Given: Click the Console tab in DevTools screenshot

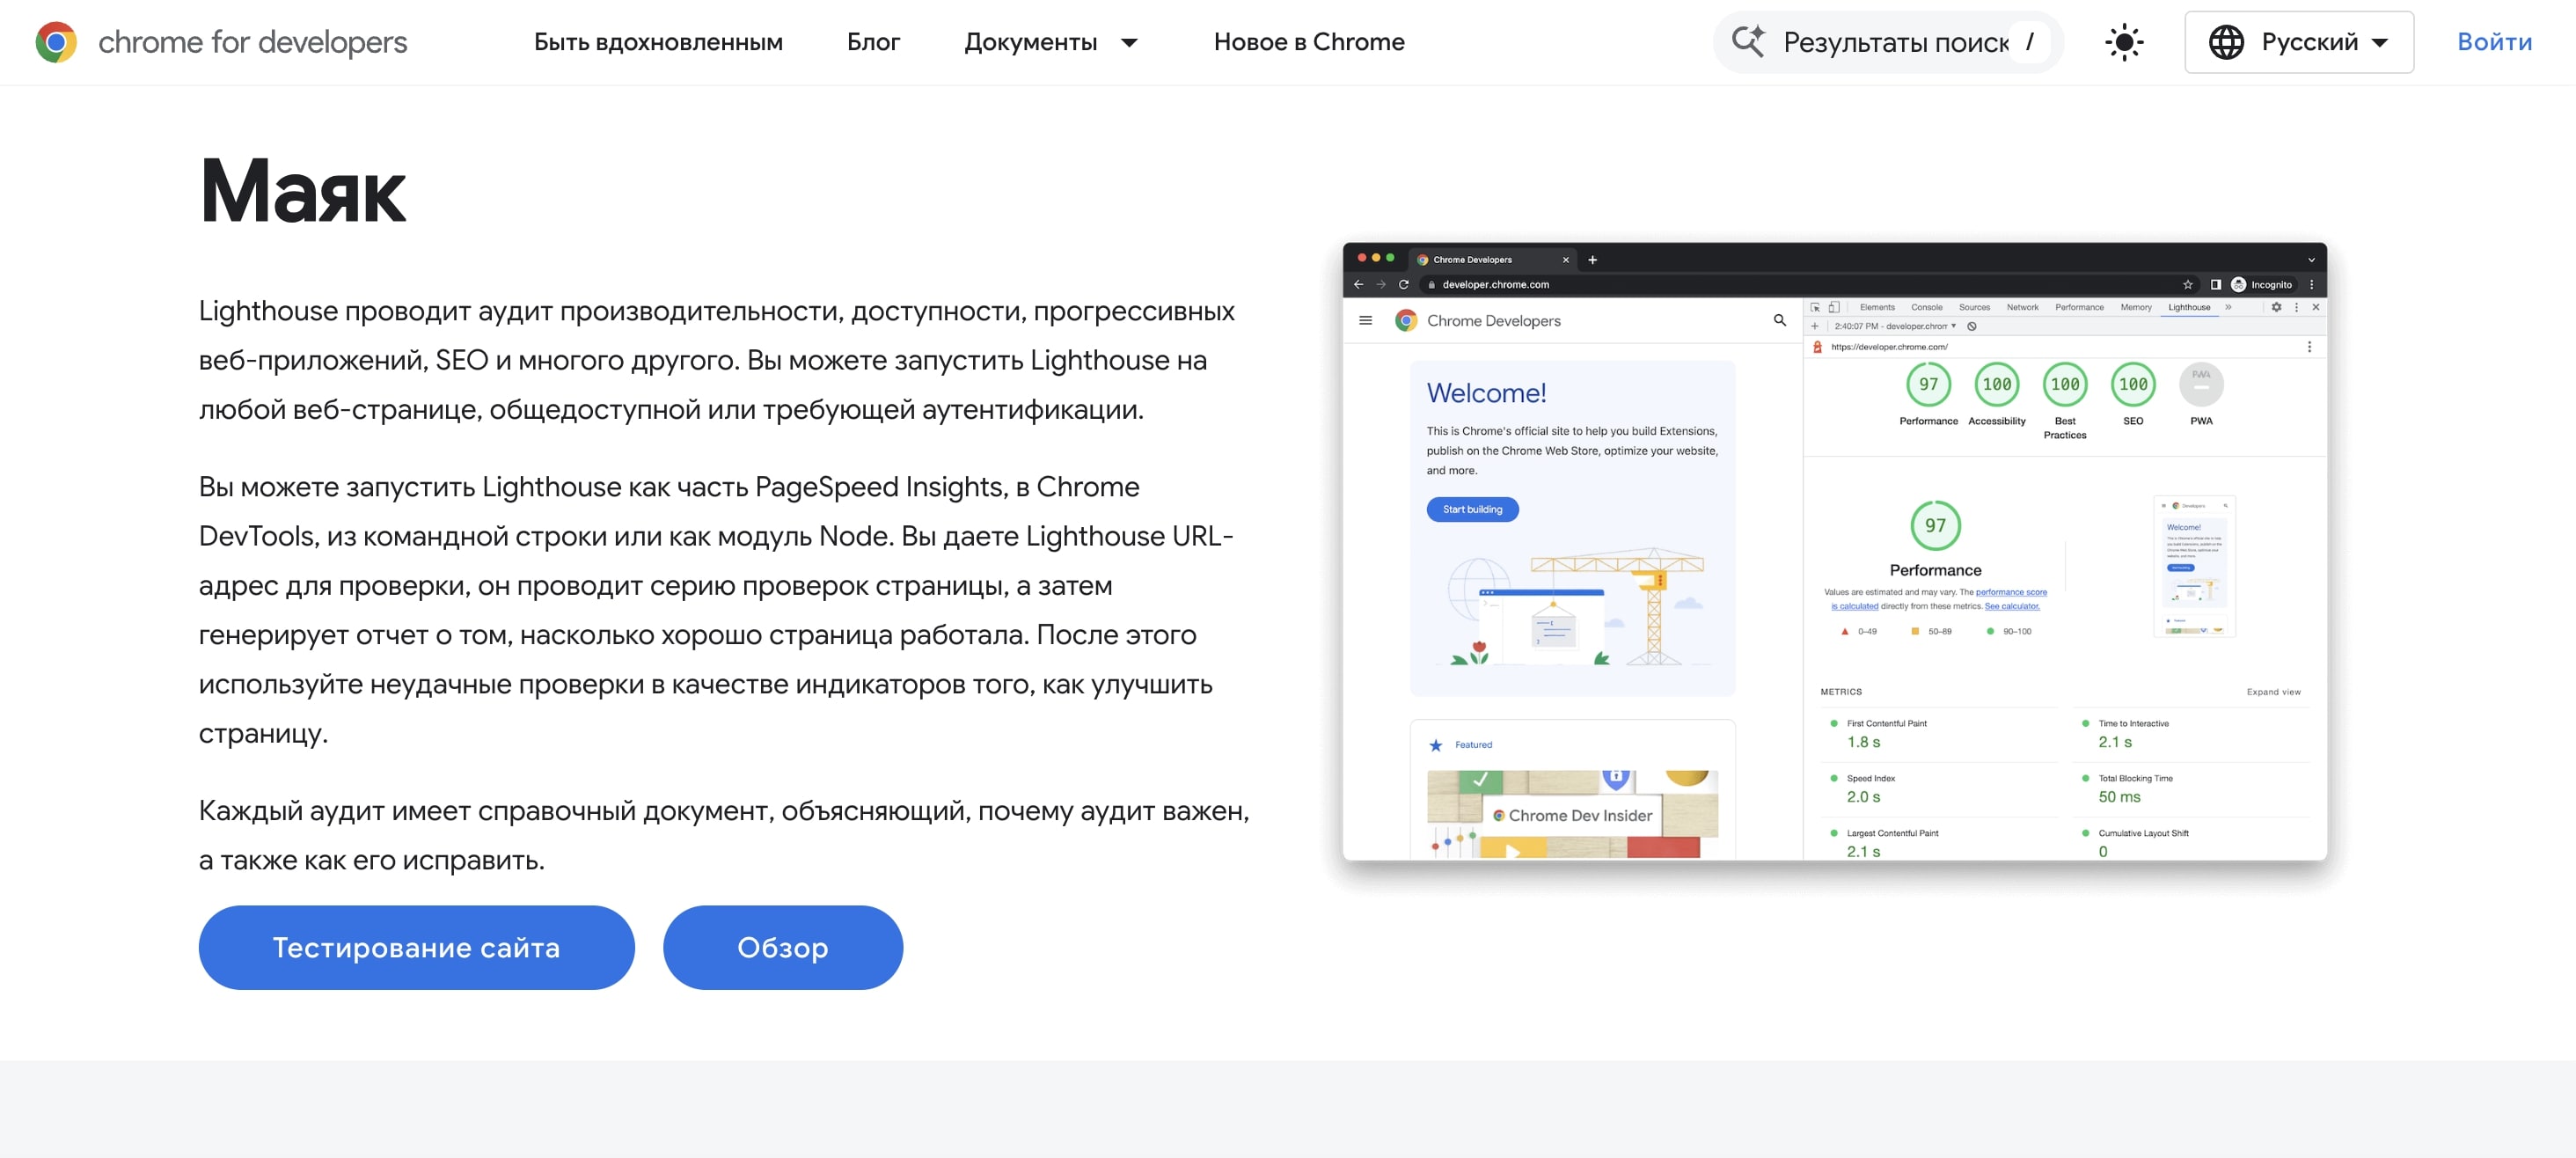Looking at the screenshot, I should click(1926, 308).
